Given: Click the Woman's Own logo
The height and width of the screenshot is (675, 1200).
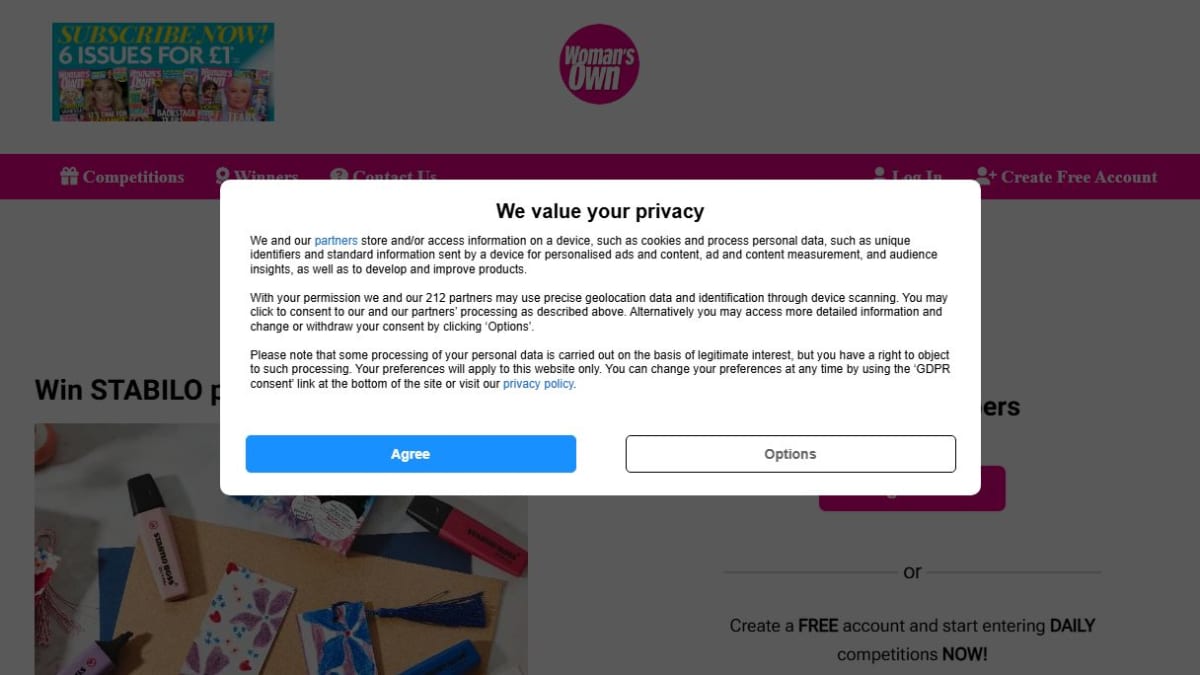Looking at the screenshot, I should [x=599, y=64].
